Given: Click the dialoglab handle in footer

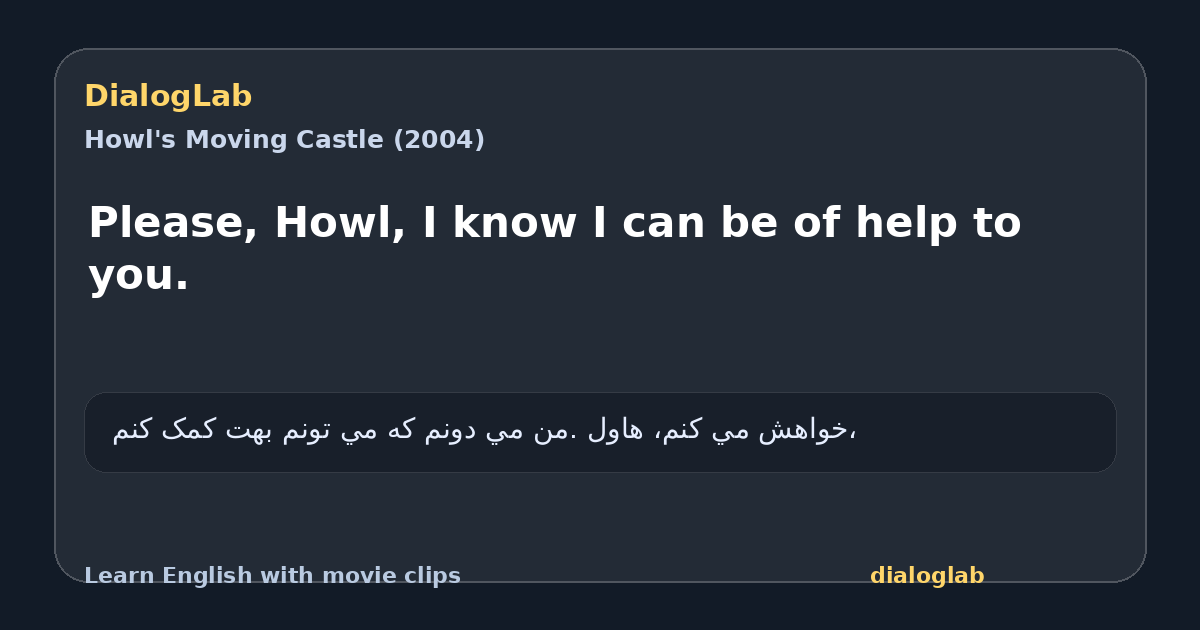Looking at the screenshot, I should (927, 576).
